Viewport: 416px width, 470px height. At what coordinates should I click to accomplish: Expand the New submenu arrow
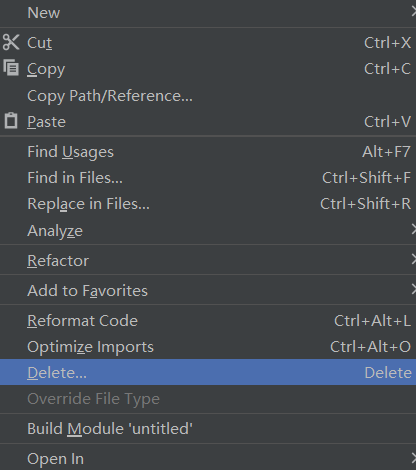413,13
